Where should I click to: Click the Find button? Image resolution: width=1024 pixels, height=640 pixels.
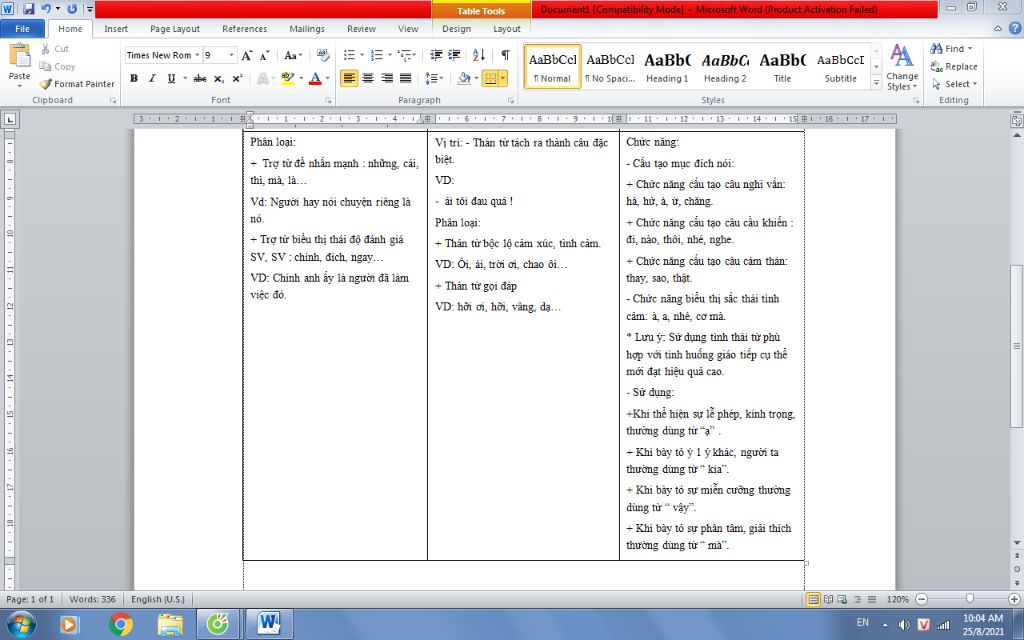pos(952,48)
